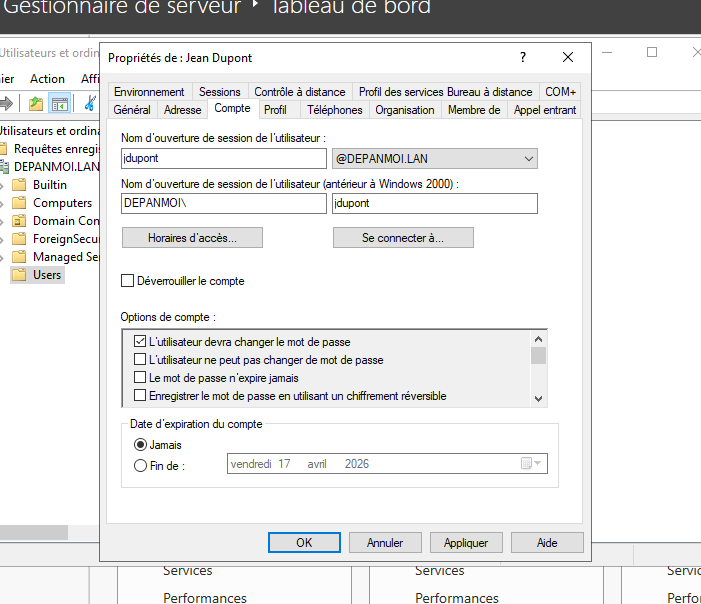Switch to the Général tab
701x604 pixels.
pos(132,110)
